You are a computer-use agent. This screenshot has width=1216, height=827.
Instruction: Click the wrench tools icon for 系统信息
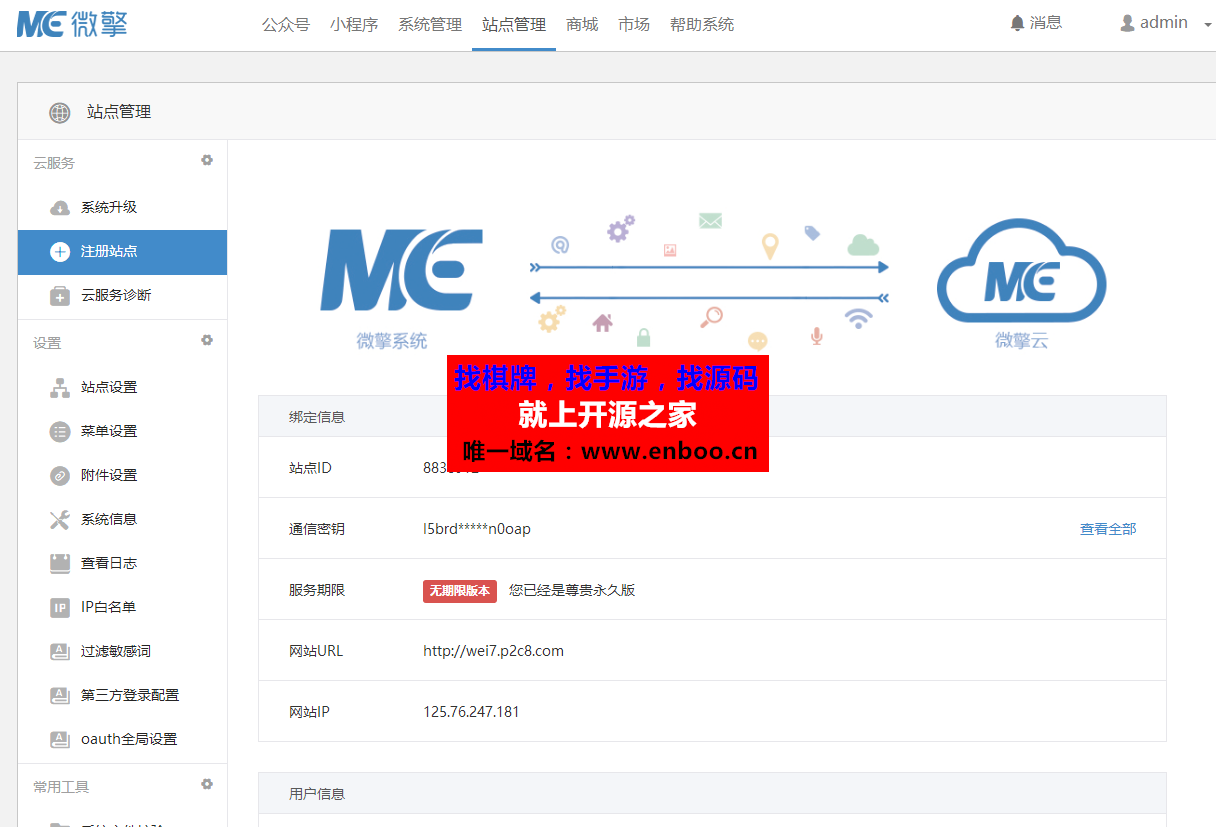pyautogui.click(x=60, y=520)
